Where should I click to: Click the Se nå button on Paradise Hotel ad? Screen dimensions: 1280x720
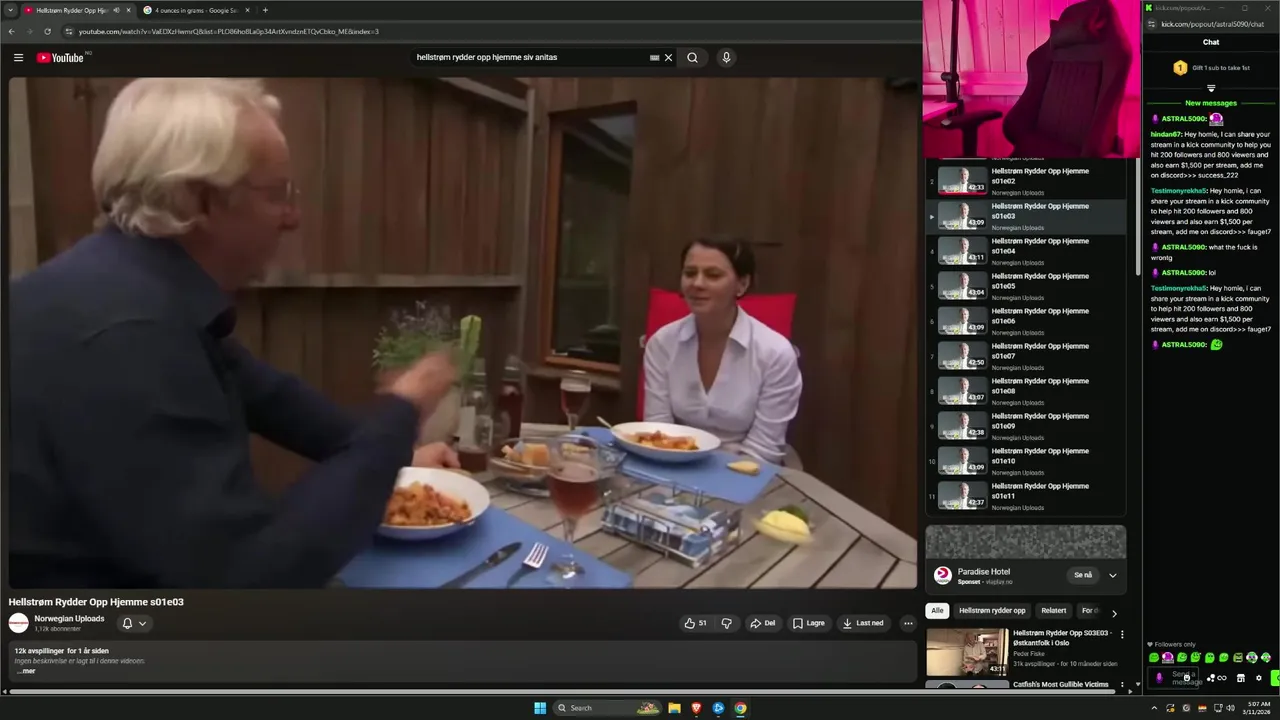click(1083, 575)
